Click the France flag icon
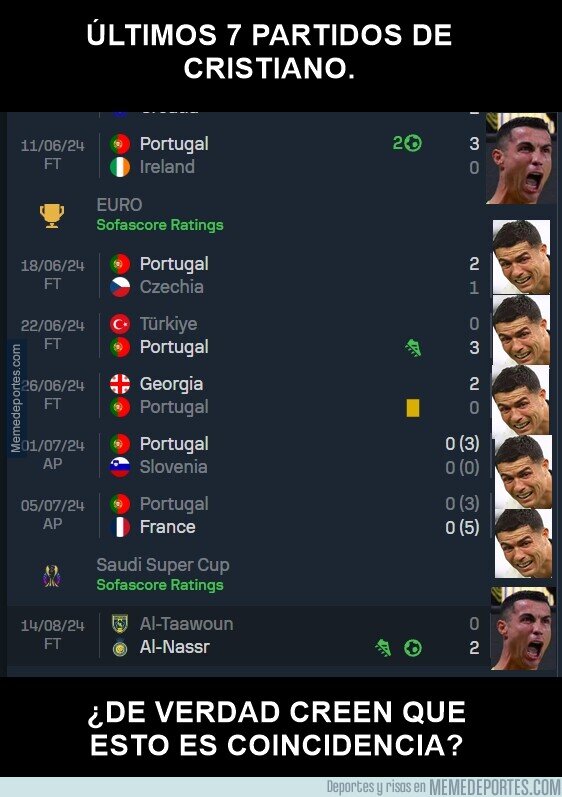The width and height of the screenshot is (562, 797). tap(120, 527)
